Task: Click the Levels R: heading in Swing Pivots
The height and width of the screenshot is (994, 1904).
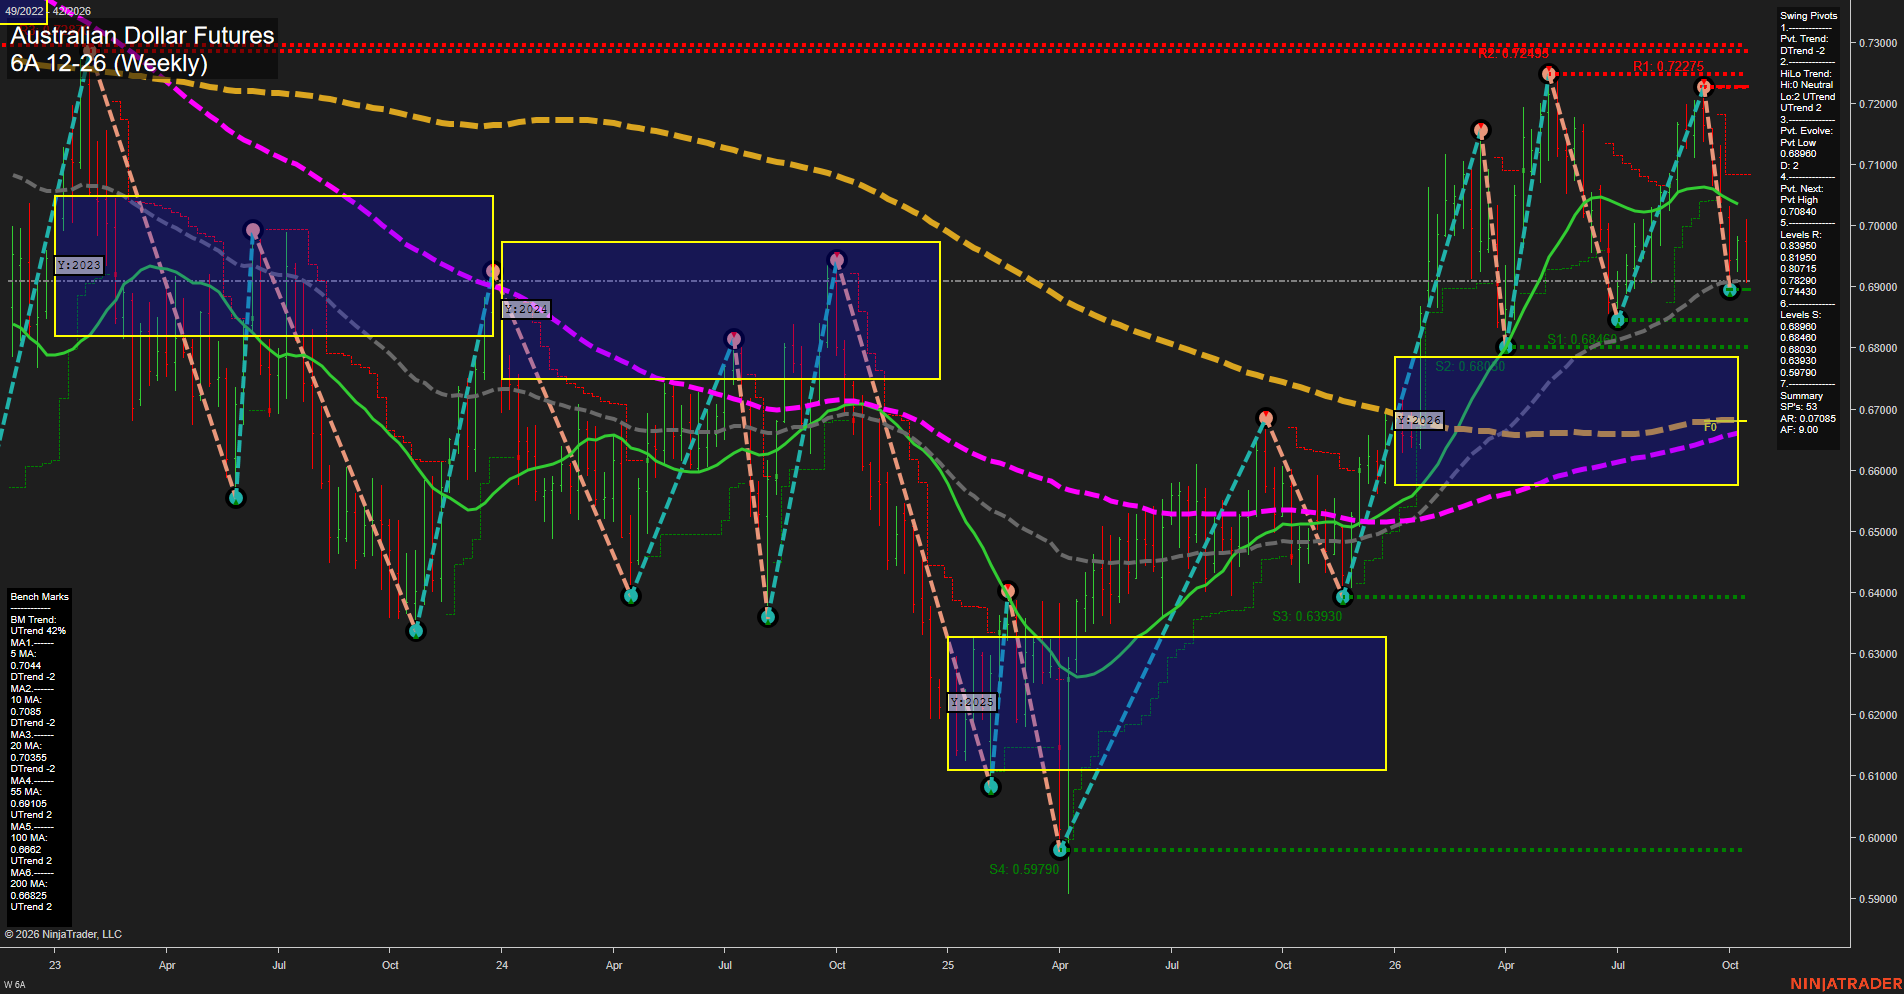Action: coord(1801,235)
